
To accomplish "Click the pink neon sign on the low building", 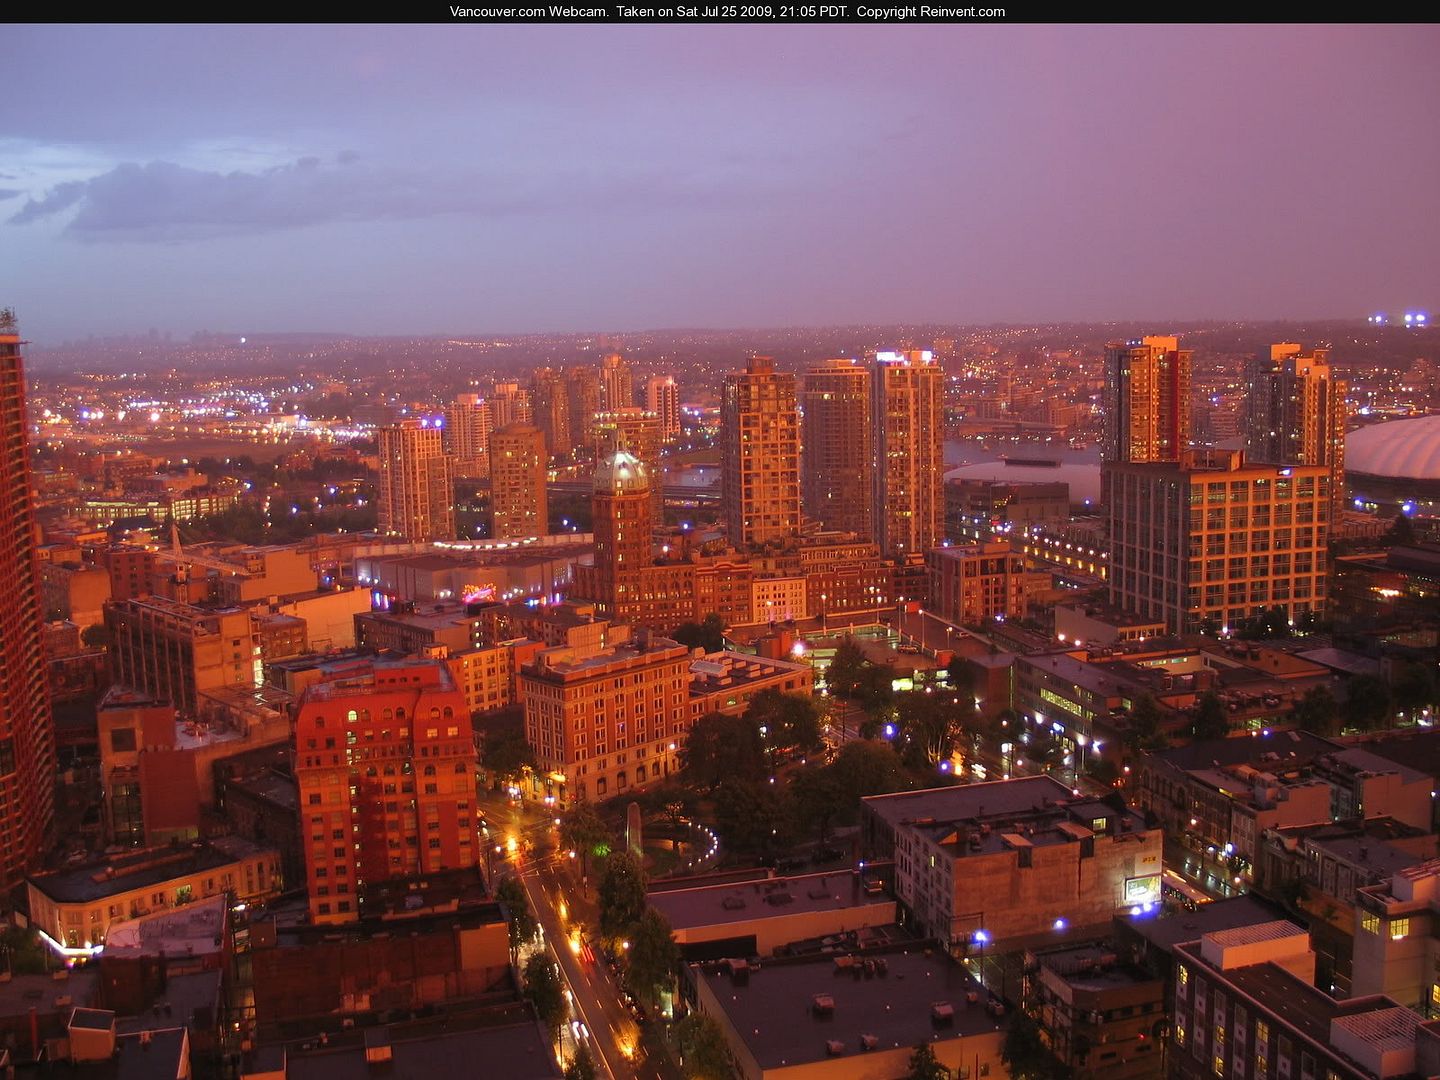I will [x=479, y=592].
